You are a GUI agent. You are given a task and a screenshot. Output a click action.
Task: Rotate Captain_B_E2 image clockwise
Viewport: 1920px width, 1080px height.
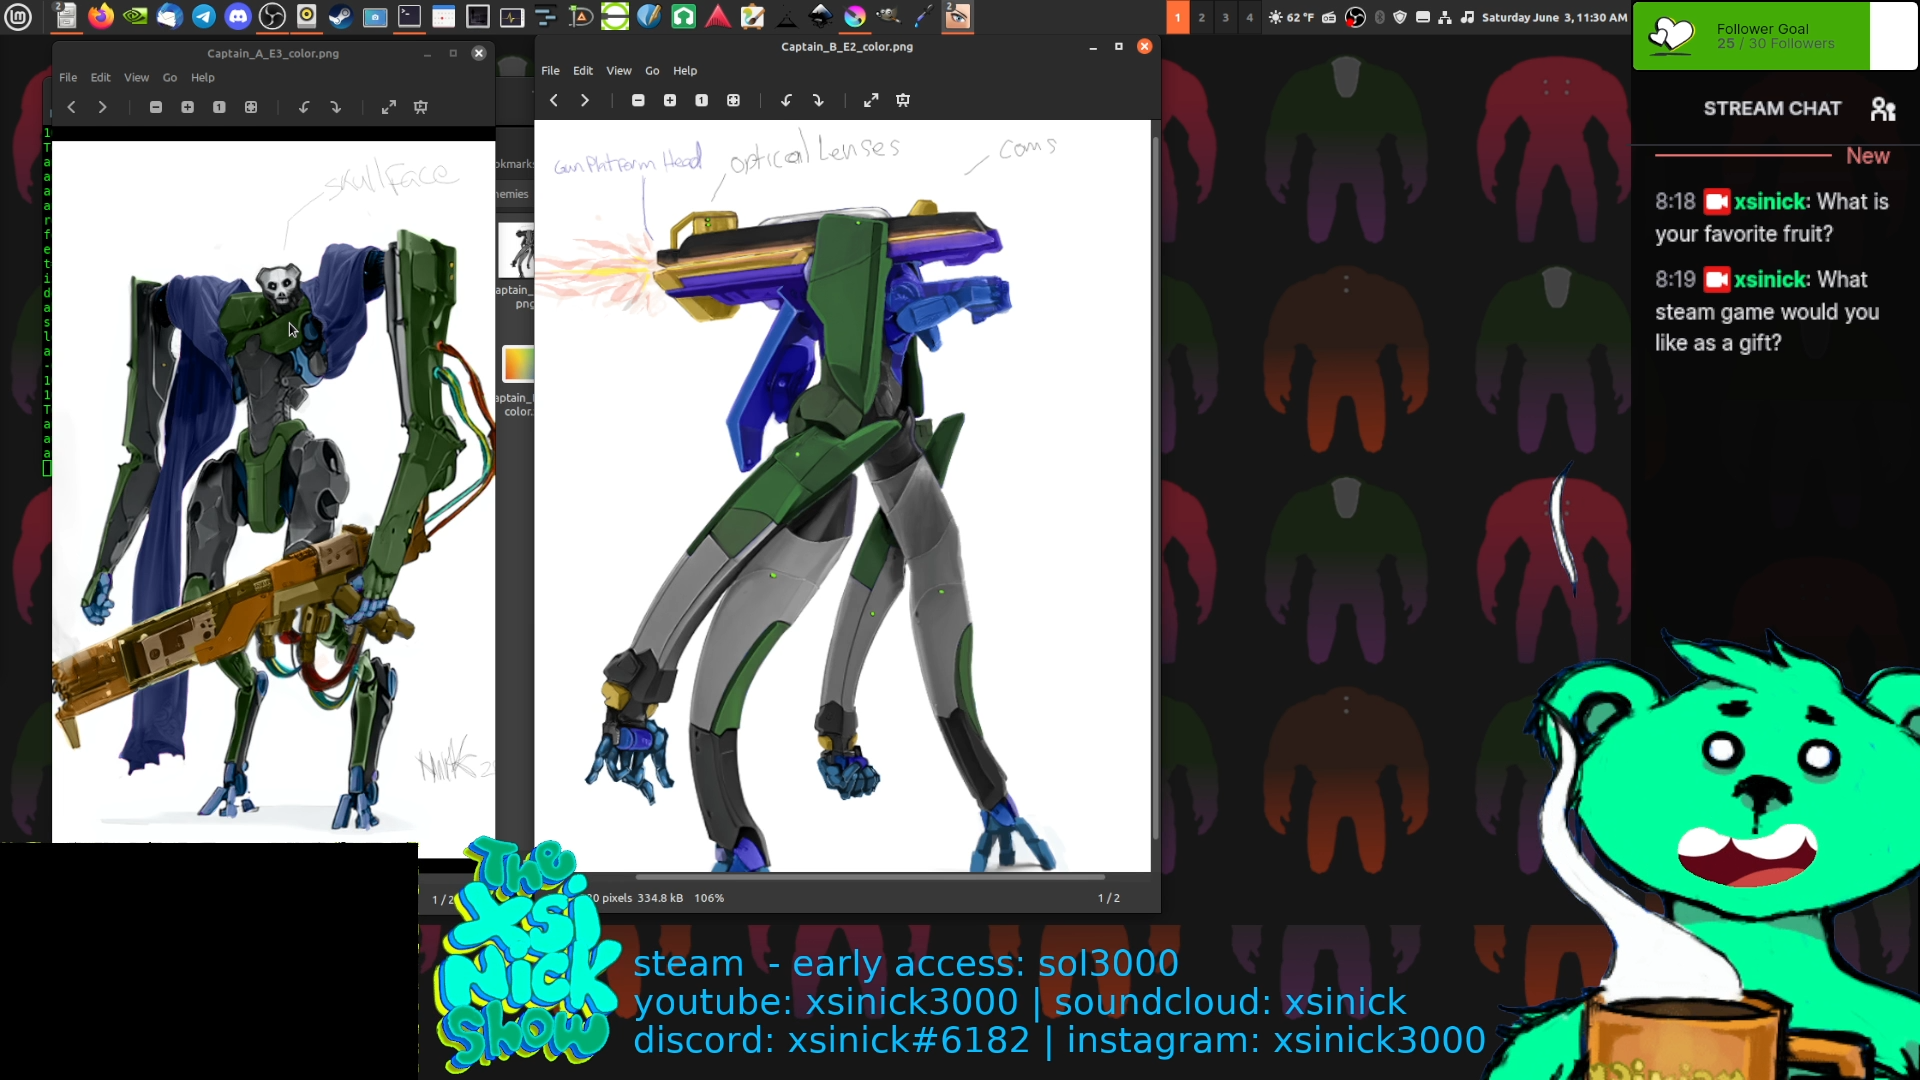(818, 100)
